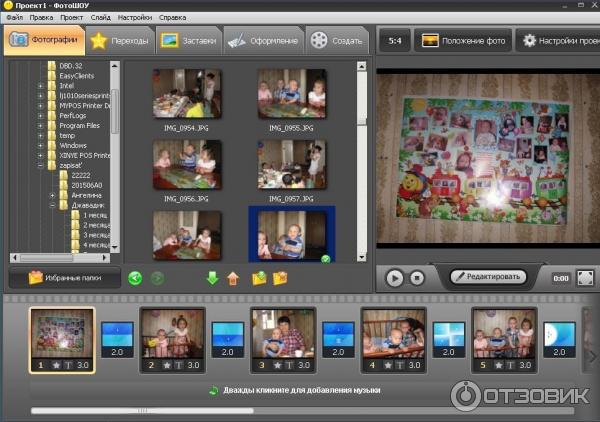
Task: Expand the Intel folder node
Action: pos(41,86)
